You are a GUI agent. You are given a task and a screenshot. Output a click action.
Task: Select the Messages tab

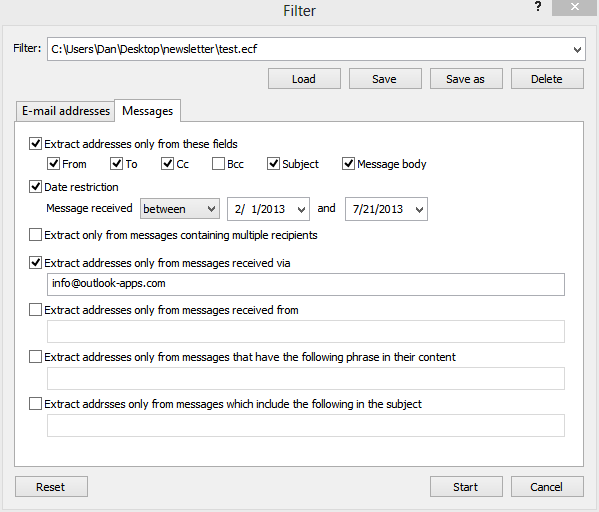(x=147, y=111)
